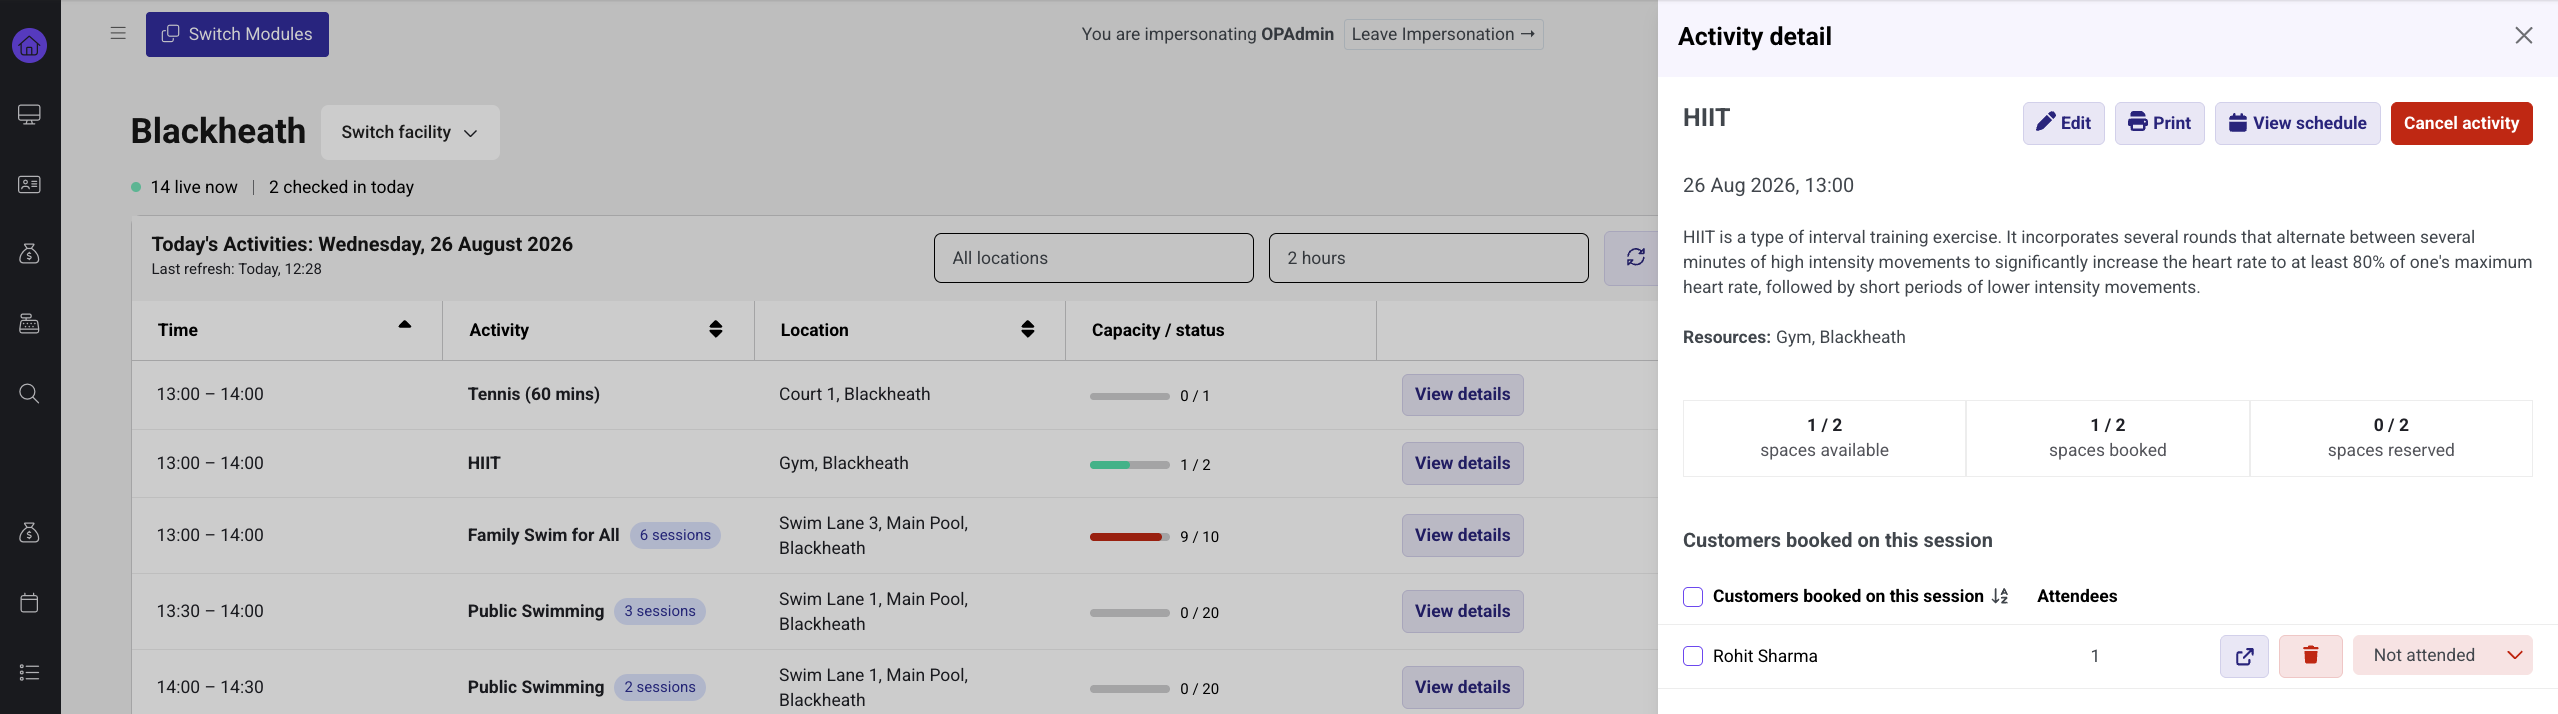The height and width of the screenshot is (714, 2558).
Task: Refresh today's activities list
Action: (x=1635, y=258)
